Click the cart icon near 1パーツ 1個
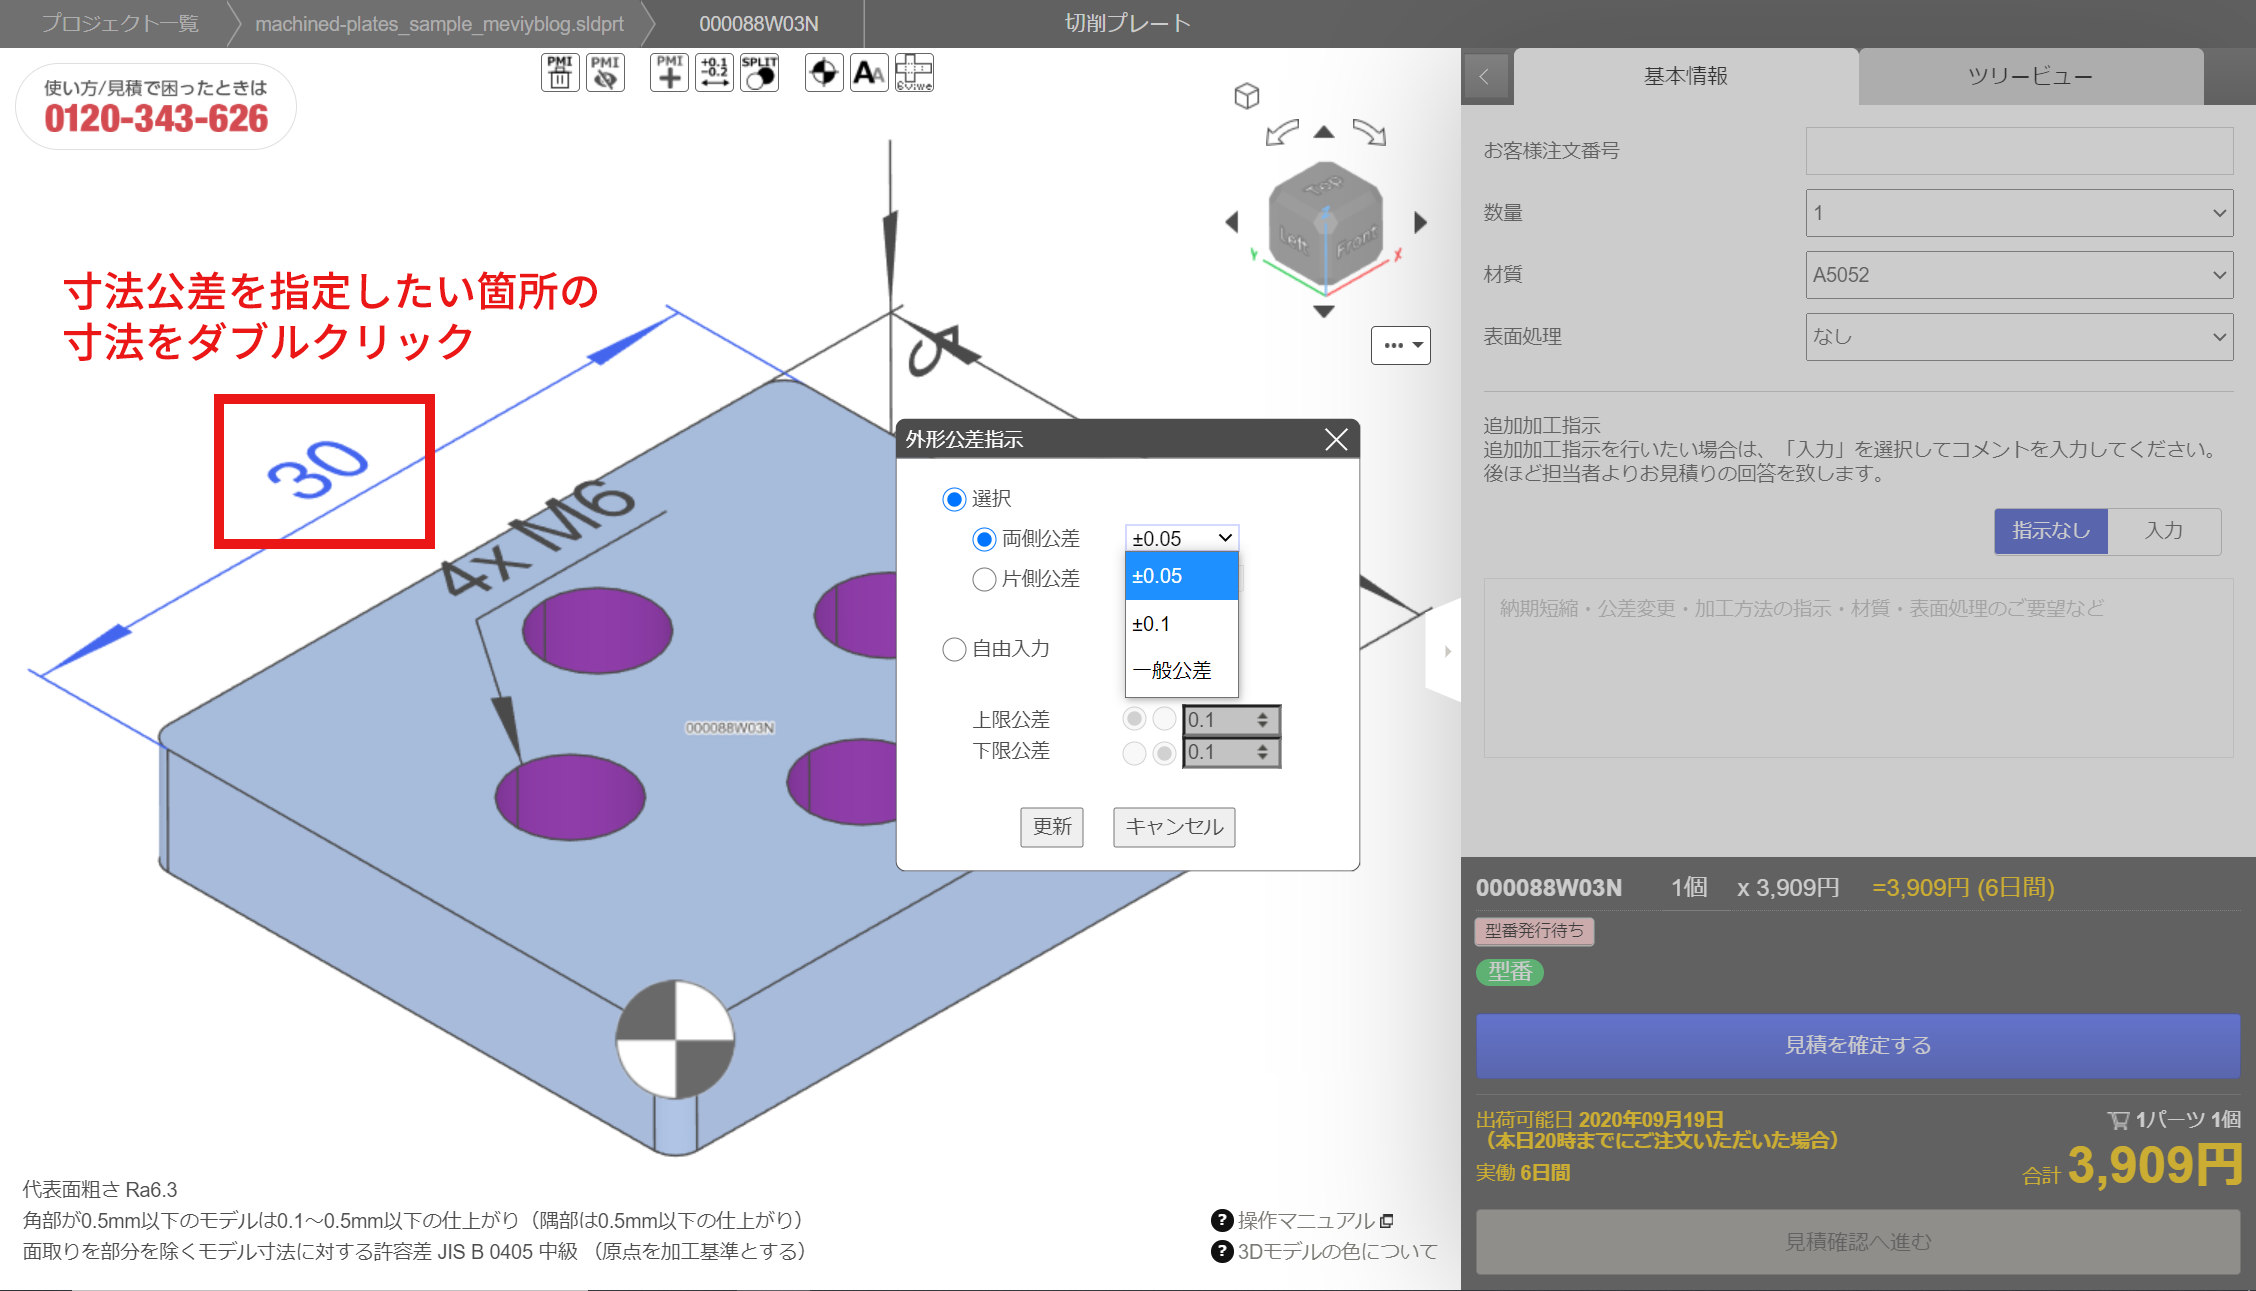 [x=2118, y=1120]
